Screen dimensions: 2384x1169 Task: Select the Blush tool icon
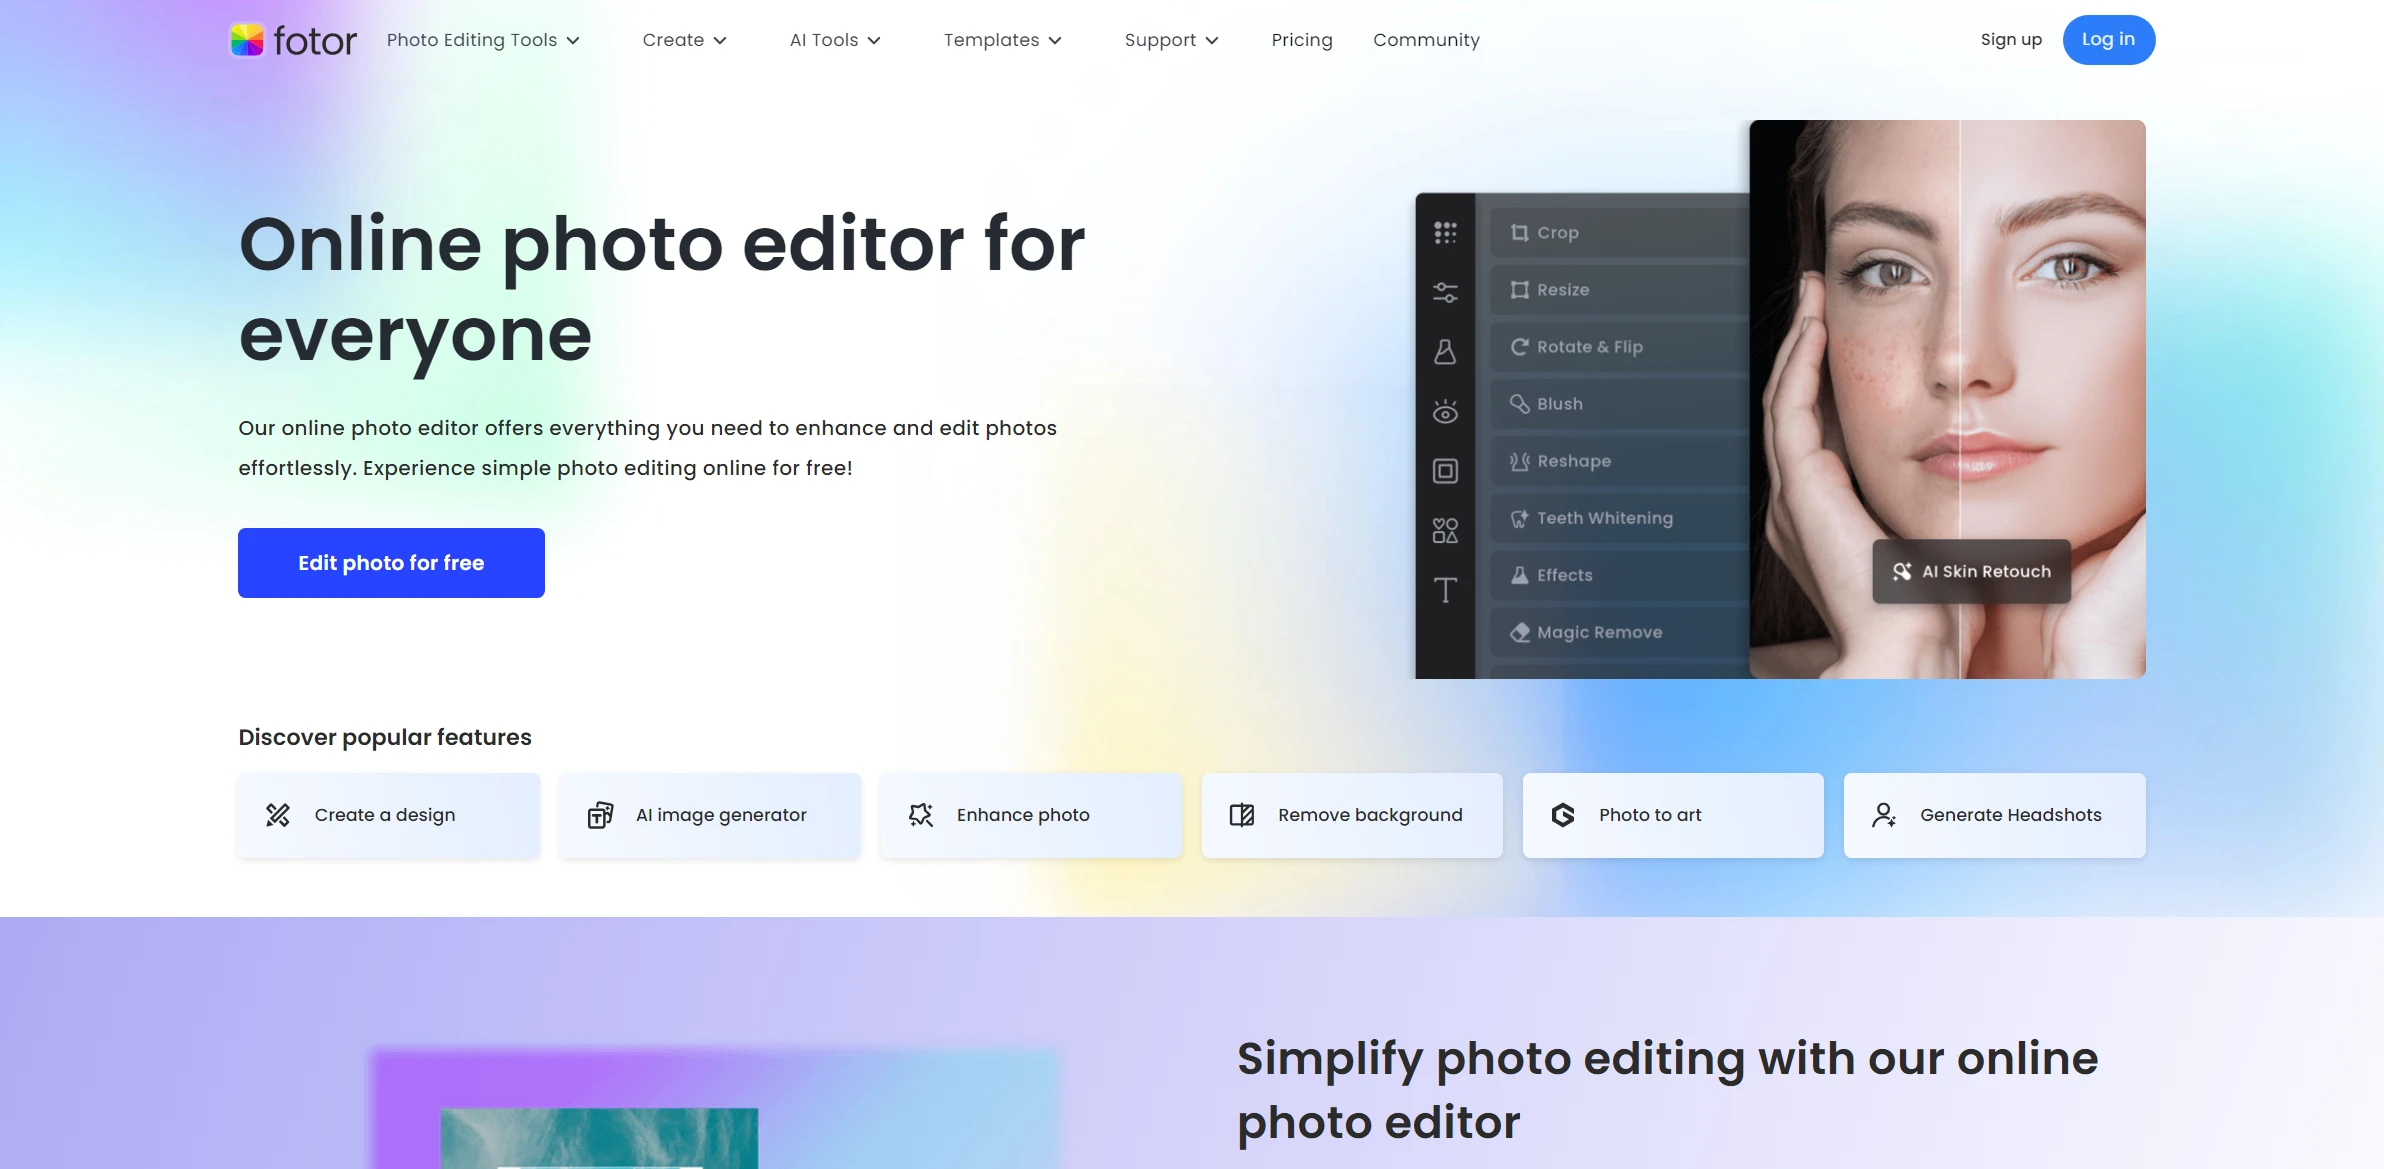(x=1519, y=403)
